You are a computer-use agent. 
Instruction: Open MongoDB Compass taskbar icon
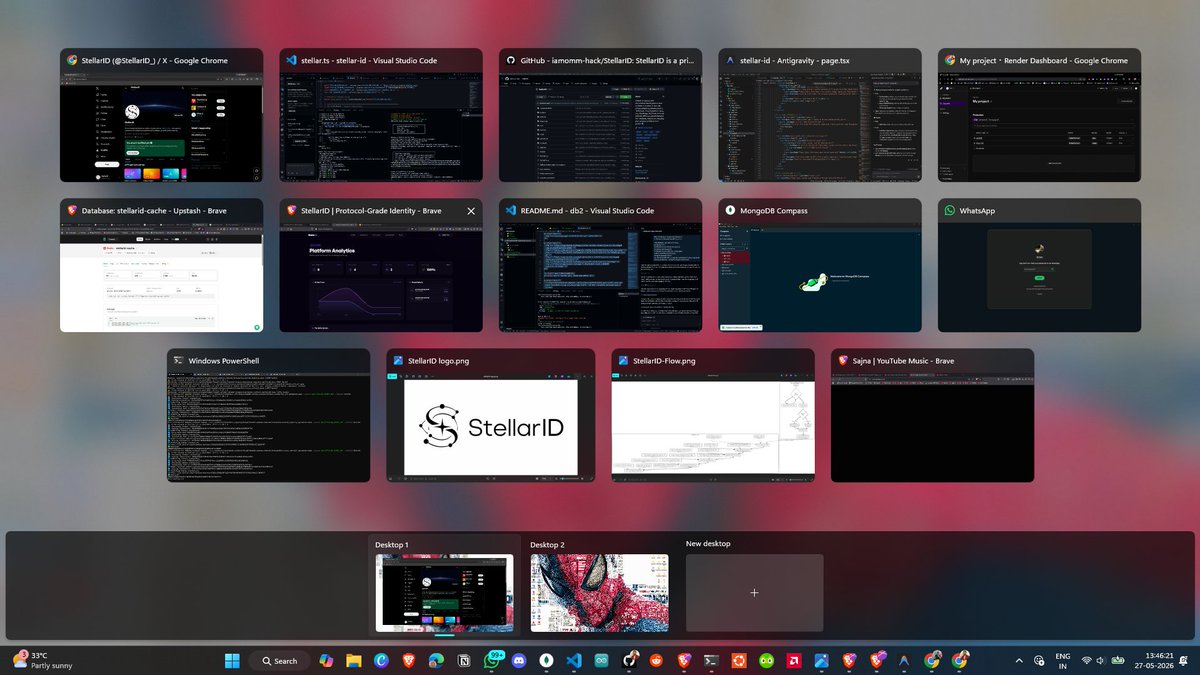coord(546,660)
